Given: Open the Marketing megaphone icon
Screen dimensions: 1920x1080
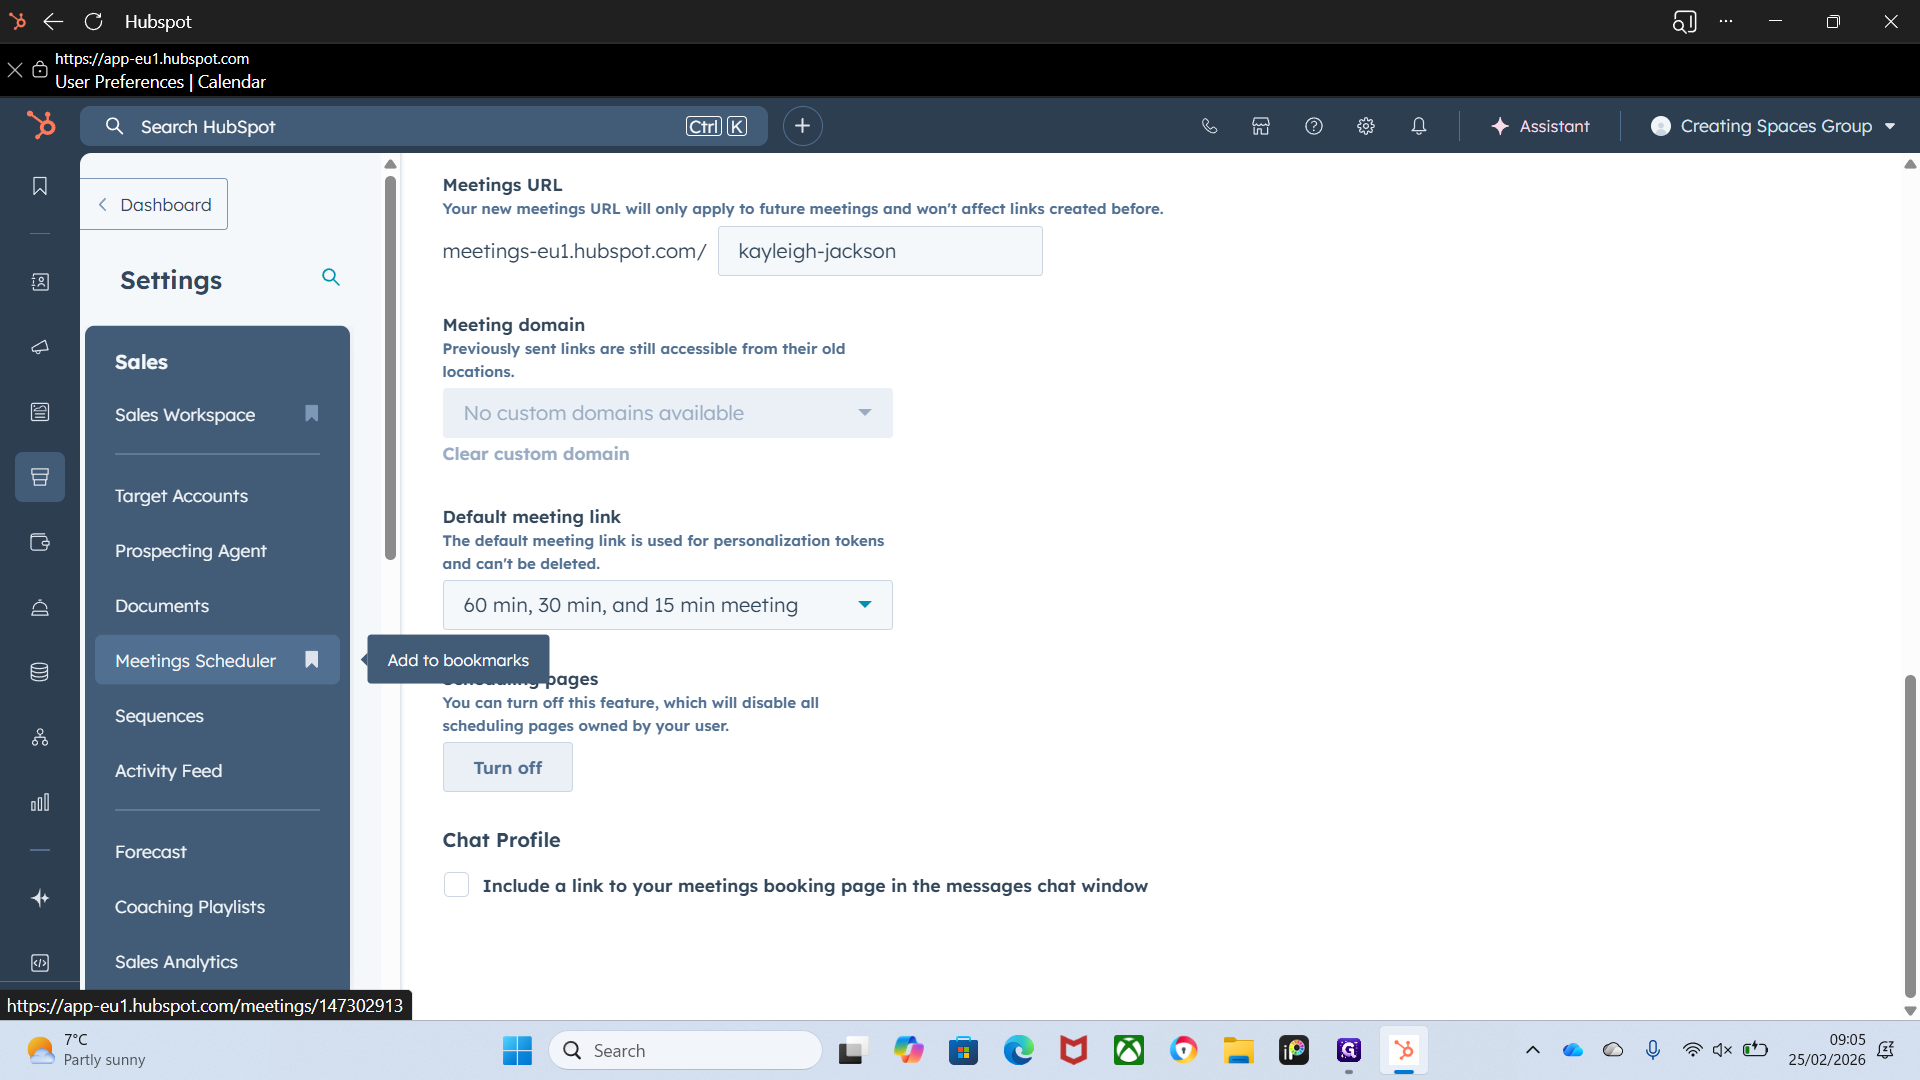Looking at the screenshot, I should [40, 347].
